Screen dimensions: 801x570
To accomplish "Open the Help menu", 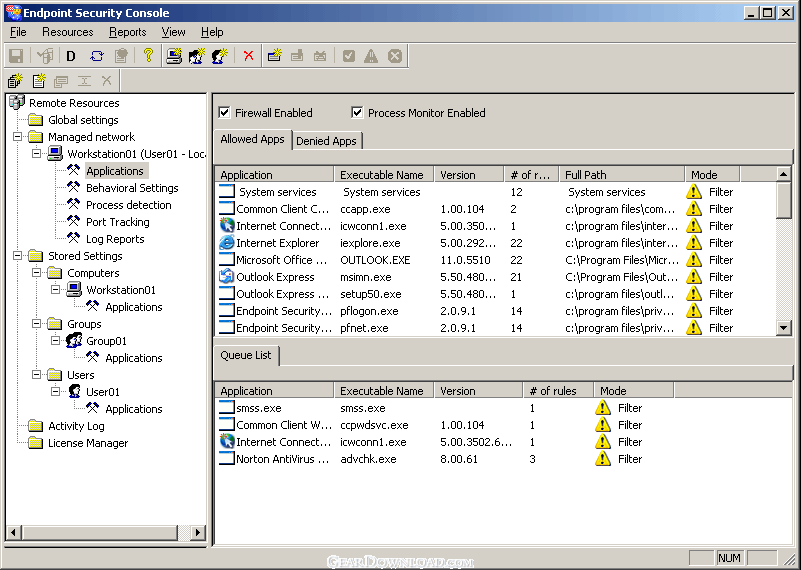I will (x=212, y=32).
